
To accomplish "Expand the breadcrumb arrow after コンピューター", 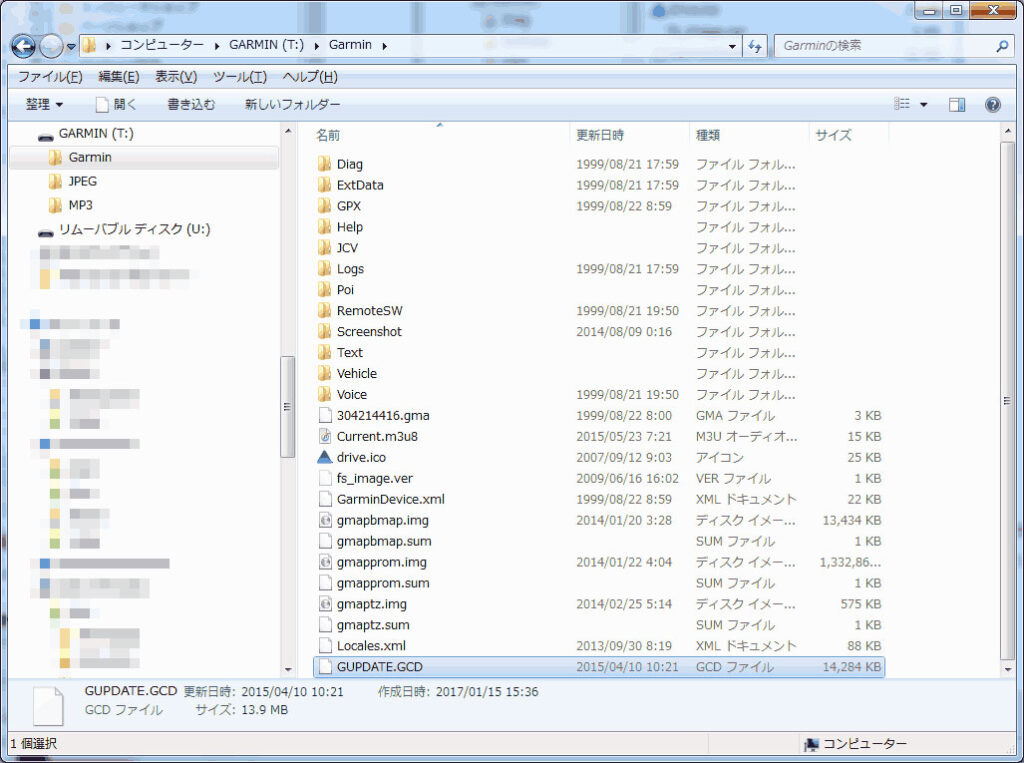I will (216, 46).
